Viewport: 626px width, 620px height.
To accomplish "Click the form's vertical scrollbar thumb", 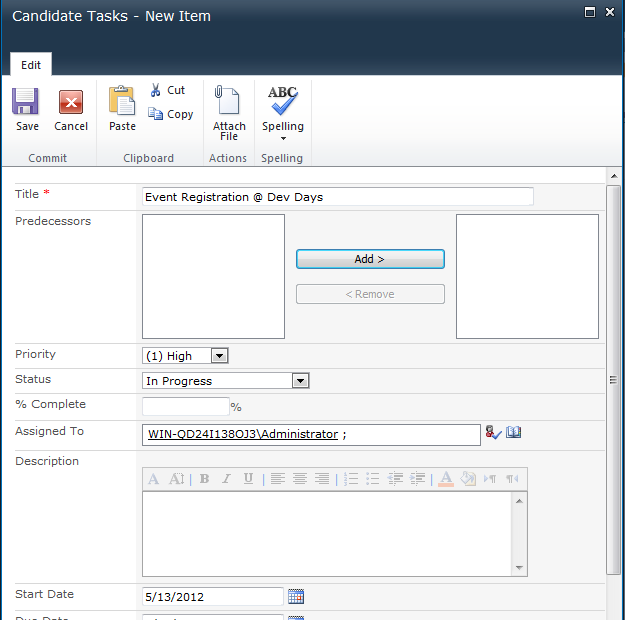I will click(613, 380).
